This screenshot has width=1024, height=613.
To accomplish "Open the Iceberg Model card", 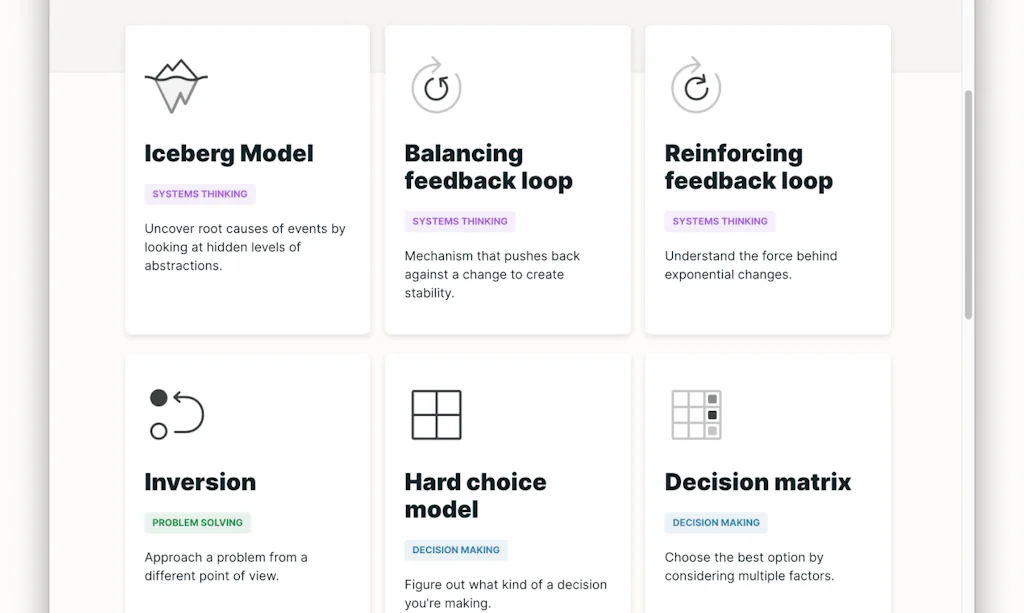I will coord(247,180).
